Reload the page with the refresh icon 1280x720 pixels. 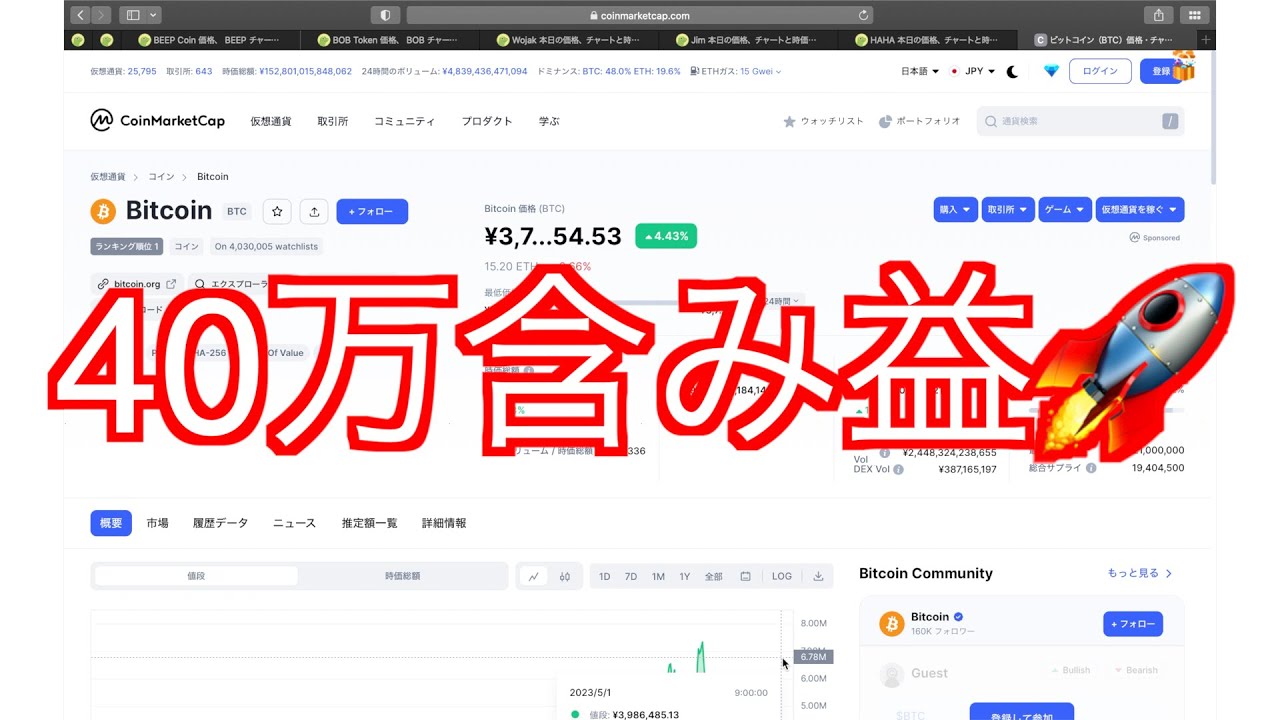click(x=863, y=15)
